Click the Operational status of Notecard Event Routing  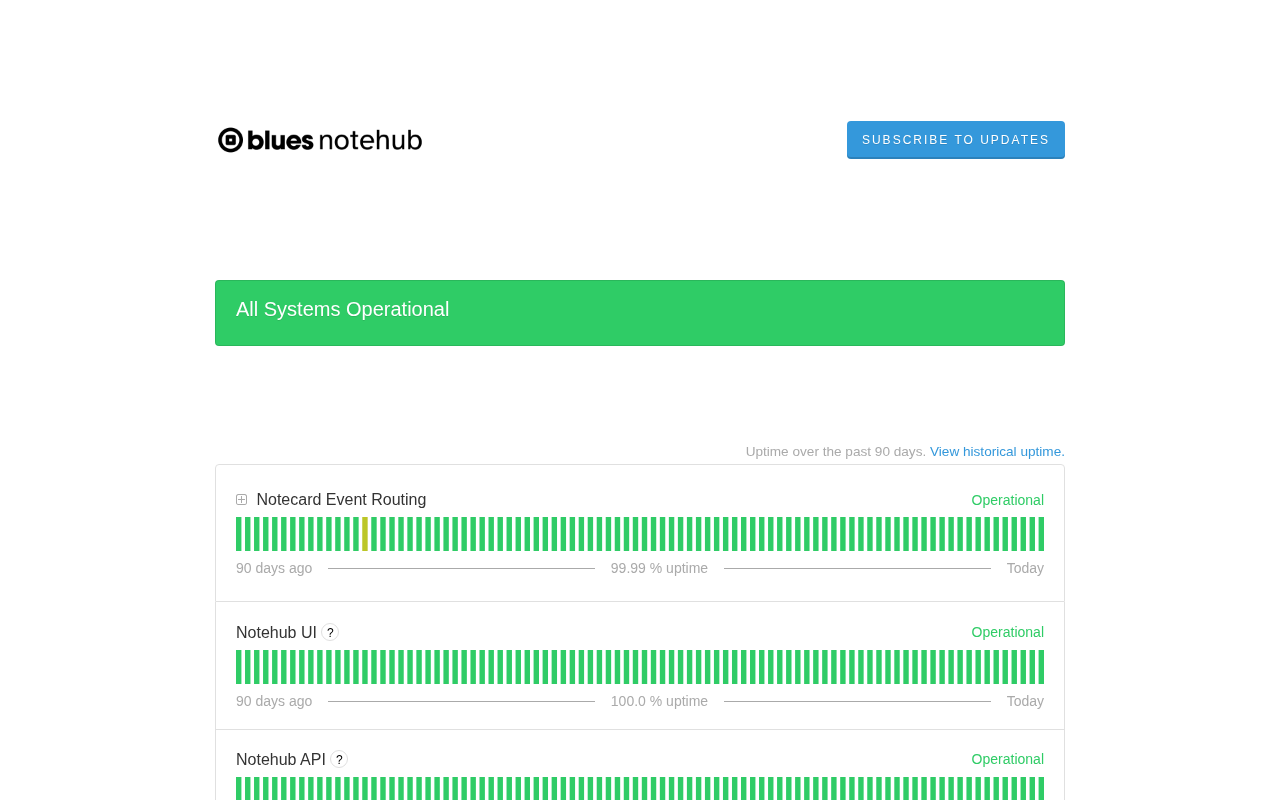1008,500
